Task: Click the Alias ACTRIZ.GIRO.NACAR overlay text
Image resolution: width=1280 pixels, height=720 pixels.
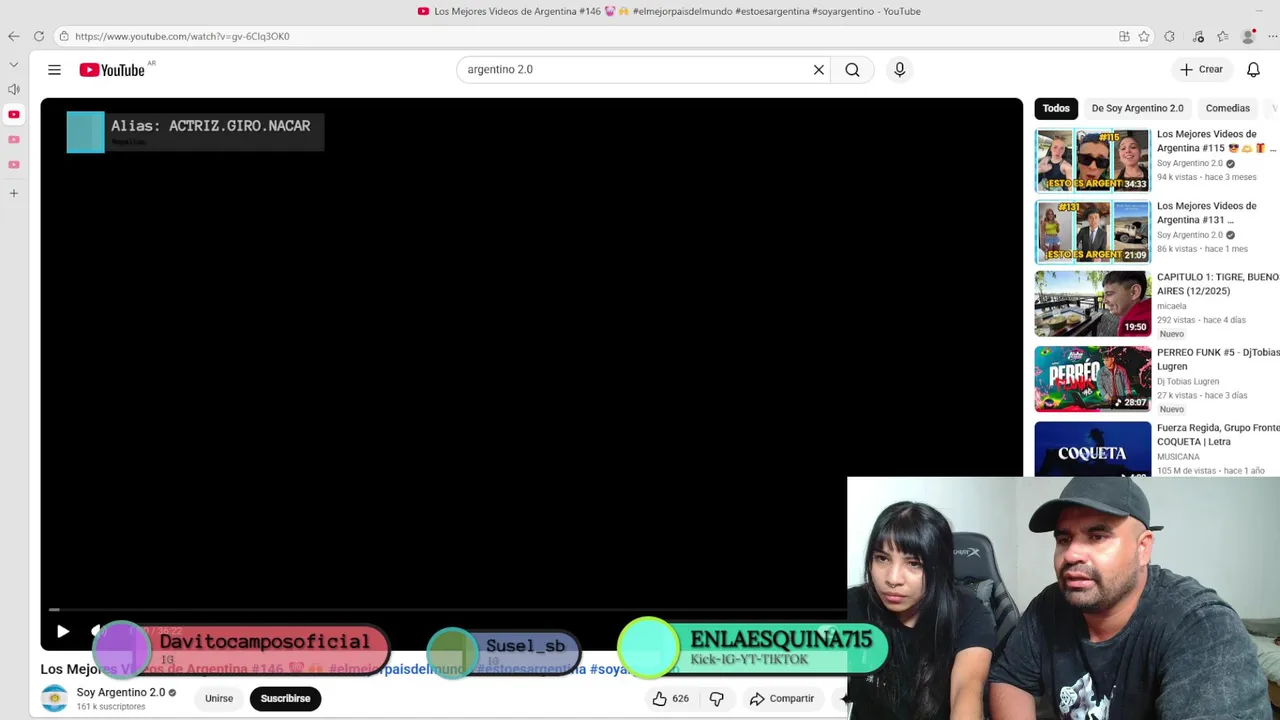Action: click(210, 126)
